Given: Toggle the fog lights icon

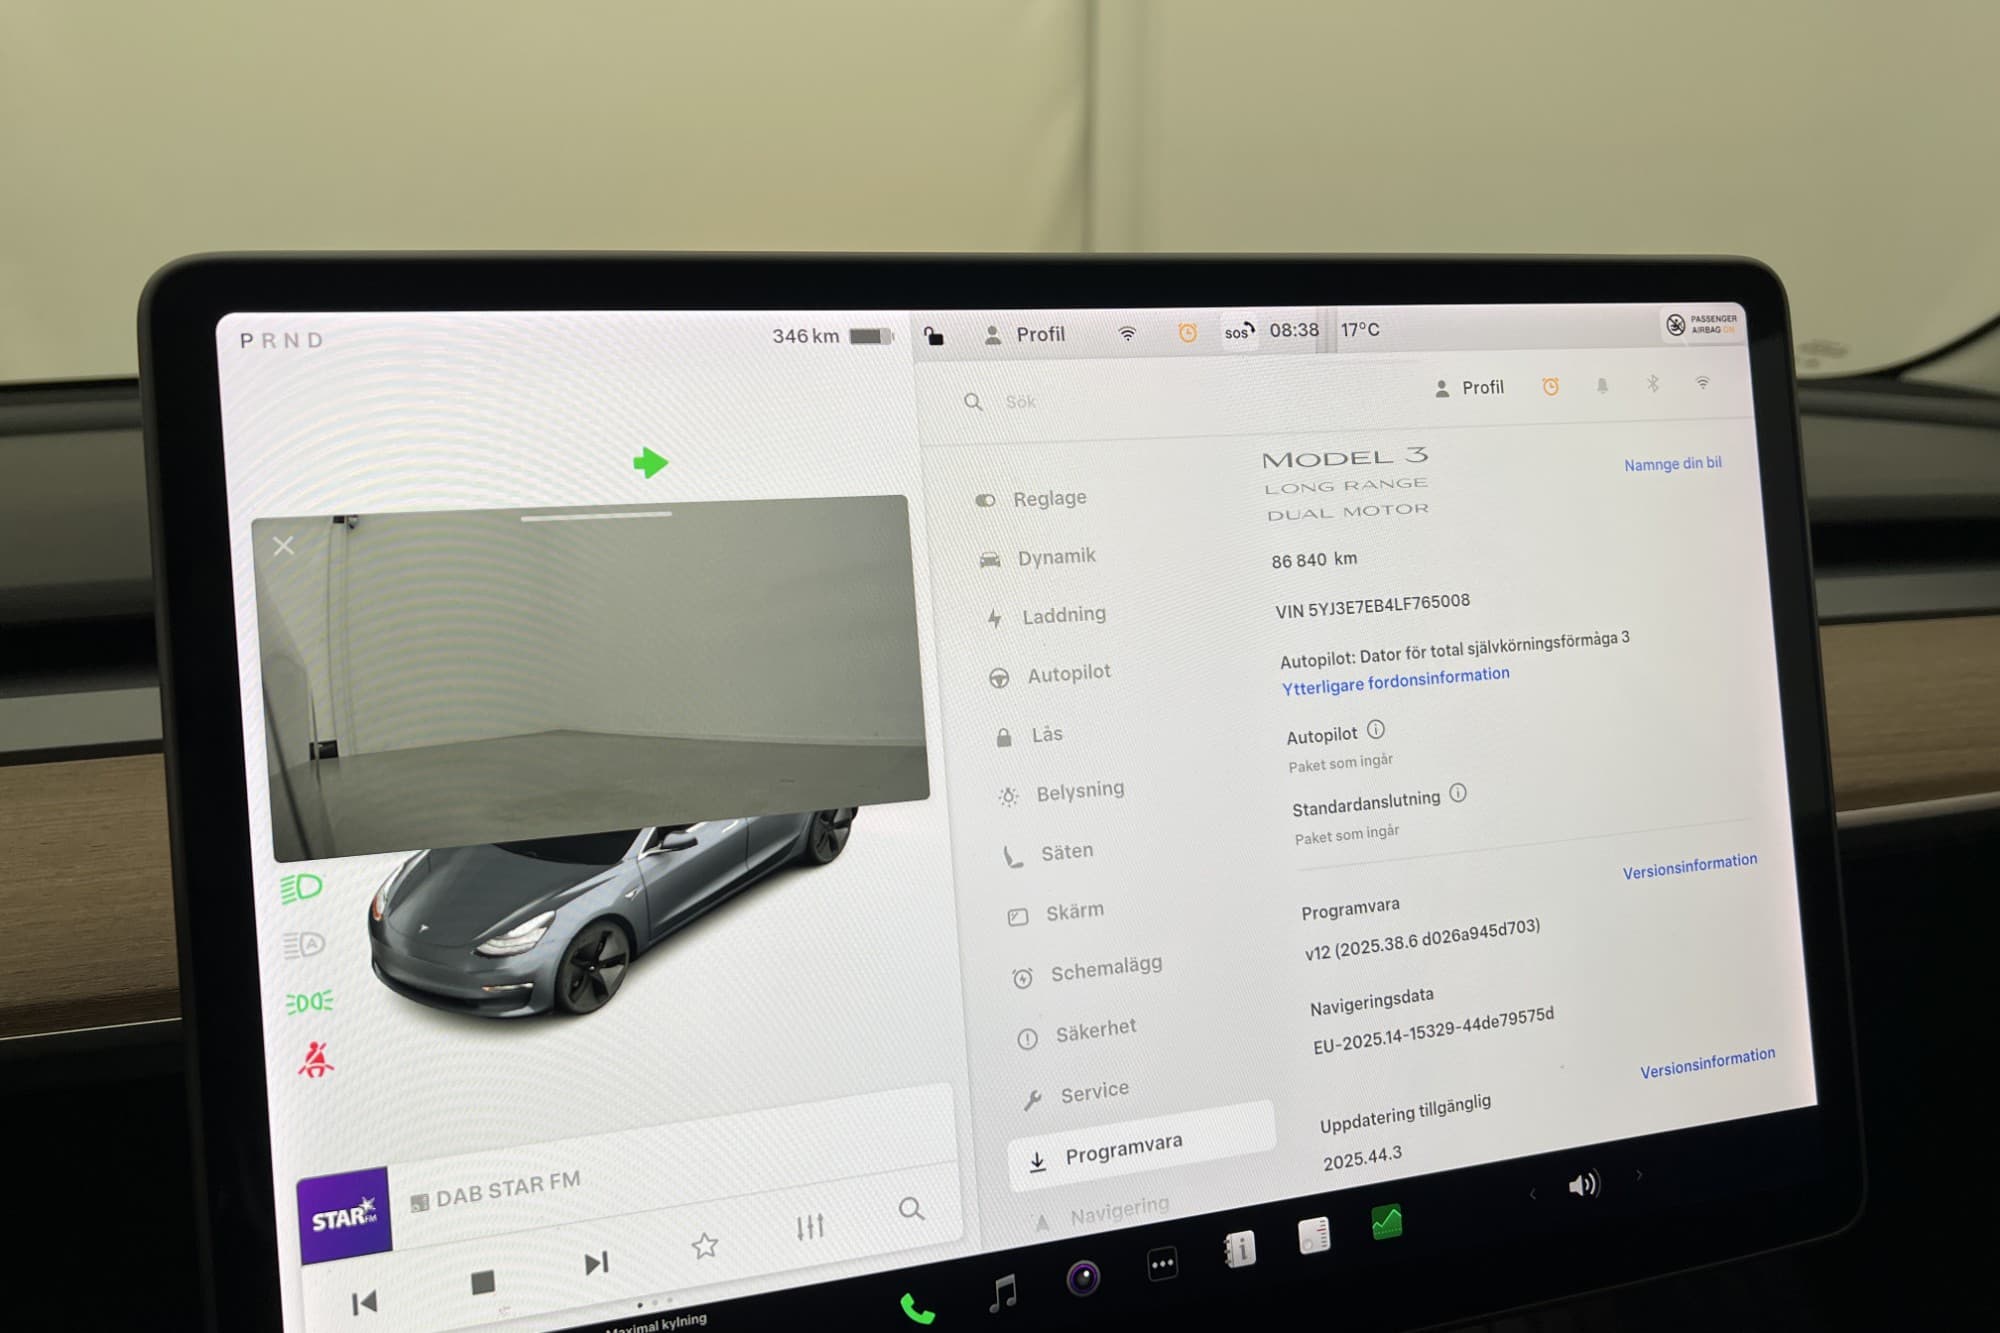Looking at the screenshot, I should (309, 1002).
